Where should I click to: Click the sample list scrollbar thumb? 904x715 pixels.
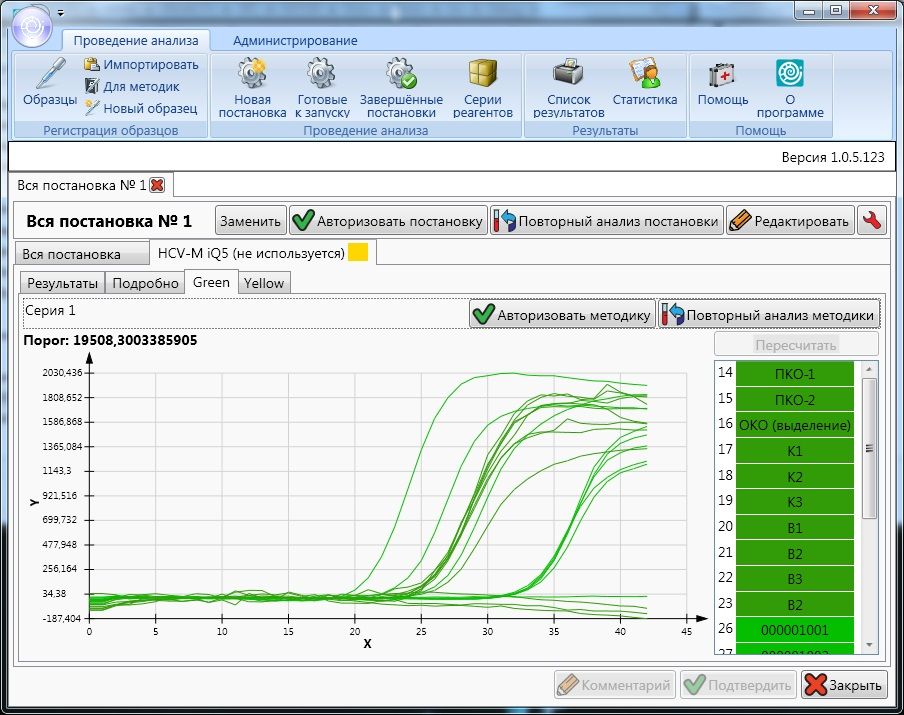(869, 449)
